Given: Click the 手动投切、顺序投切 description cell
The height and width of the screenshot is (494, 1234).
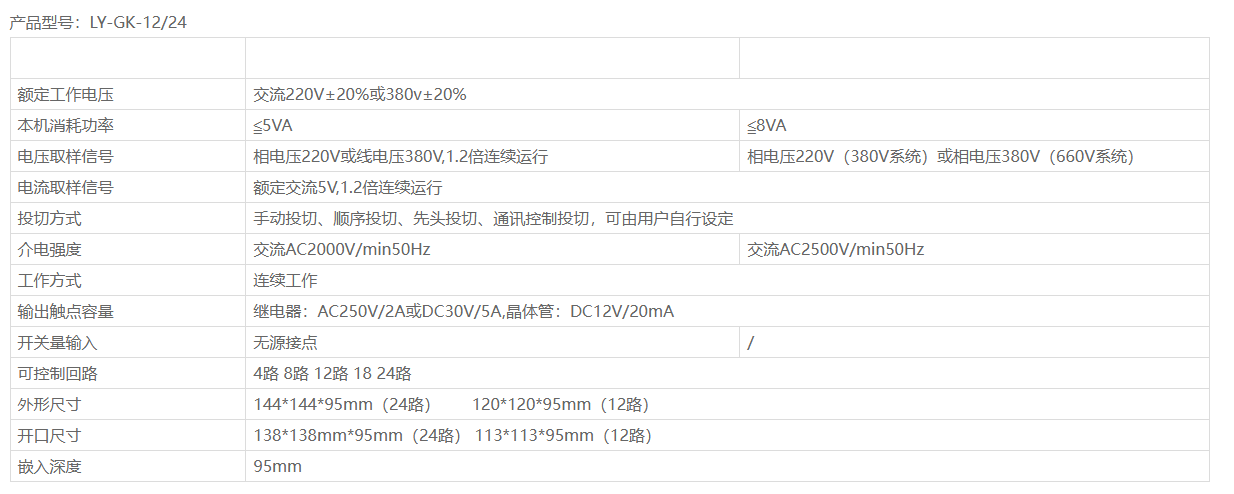Looking at the screenshot, I should 493,219.
